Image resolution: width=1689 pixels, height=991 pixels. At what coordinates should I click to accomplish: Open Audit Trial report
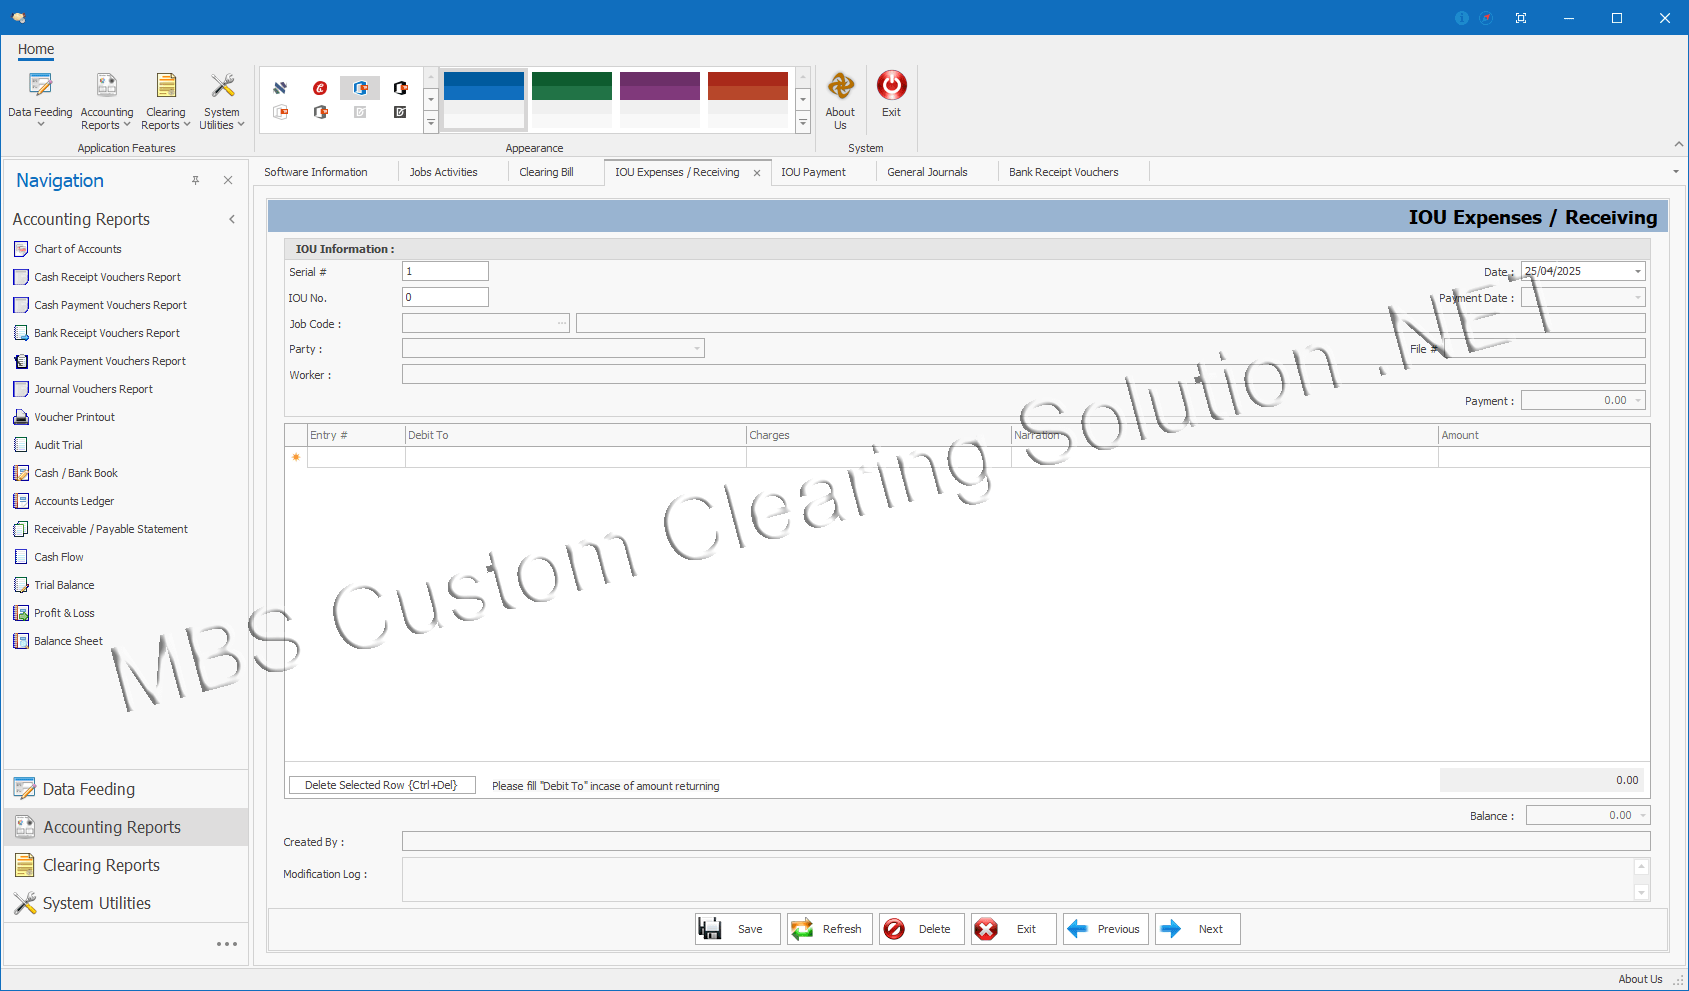tap(48, 445)
